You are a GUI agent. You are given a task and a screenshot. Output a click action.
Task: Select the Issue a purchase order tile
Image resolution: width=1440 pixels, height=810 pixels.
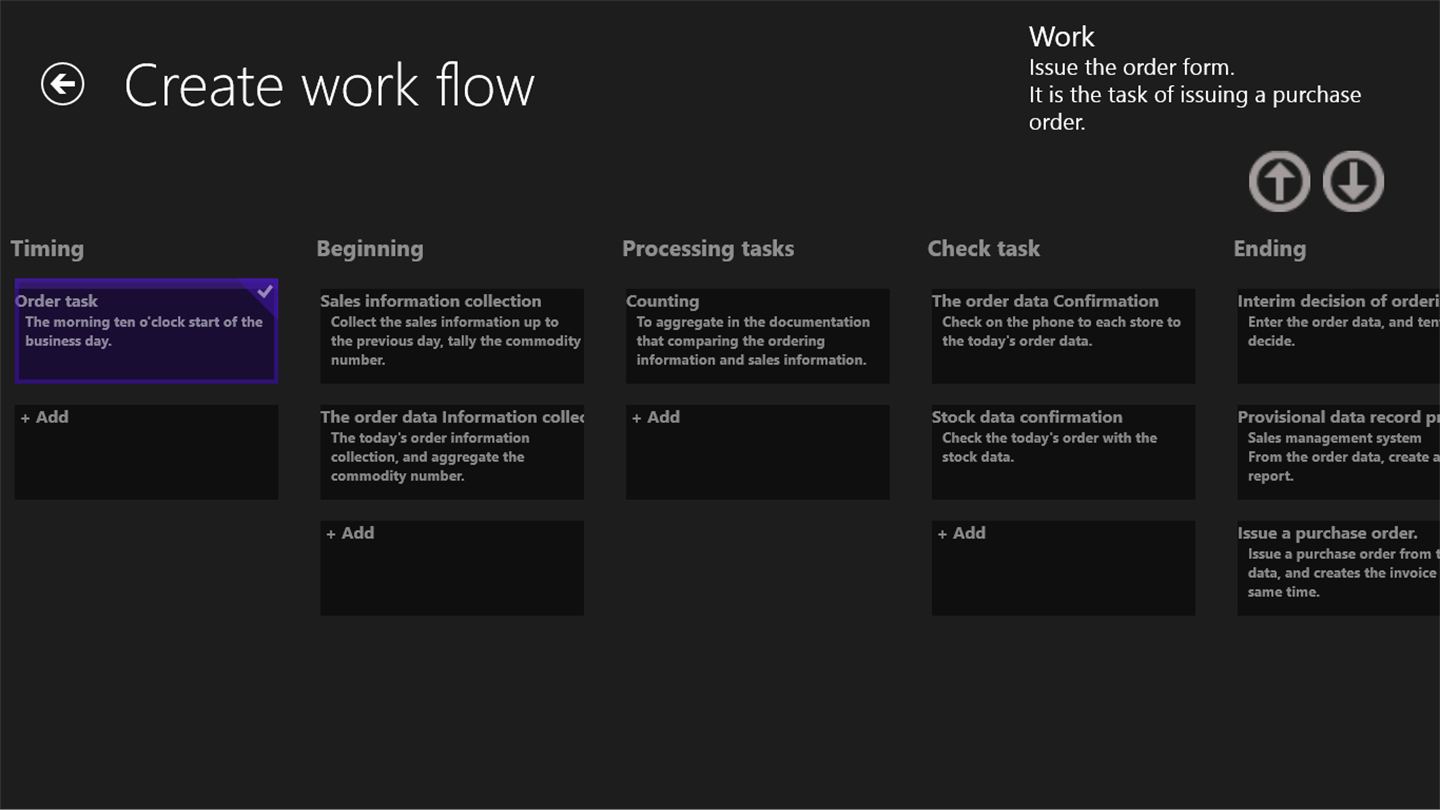(x=1338, y=567)
